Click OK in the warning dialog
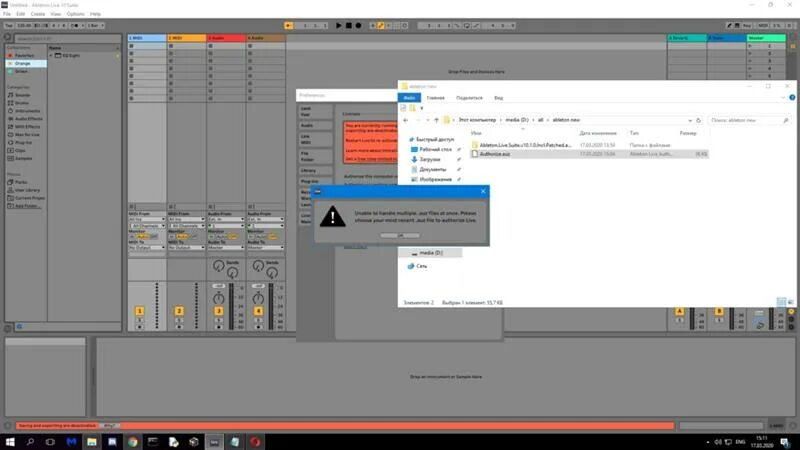Image resolution: width=800 pixels, height=450 pixels. click(400, 235)
